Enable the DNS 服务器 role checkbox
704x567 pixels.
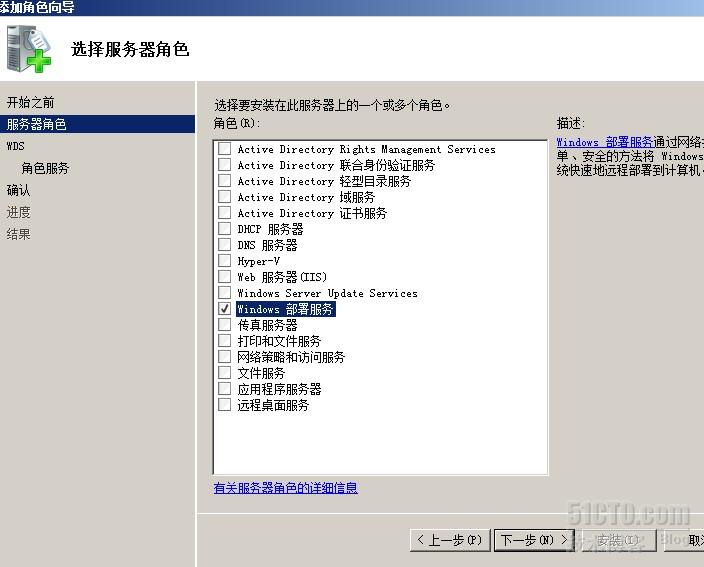pos(224,245)
